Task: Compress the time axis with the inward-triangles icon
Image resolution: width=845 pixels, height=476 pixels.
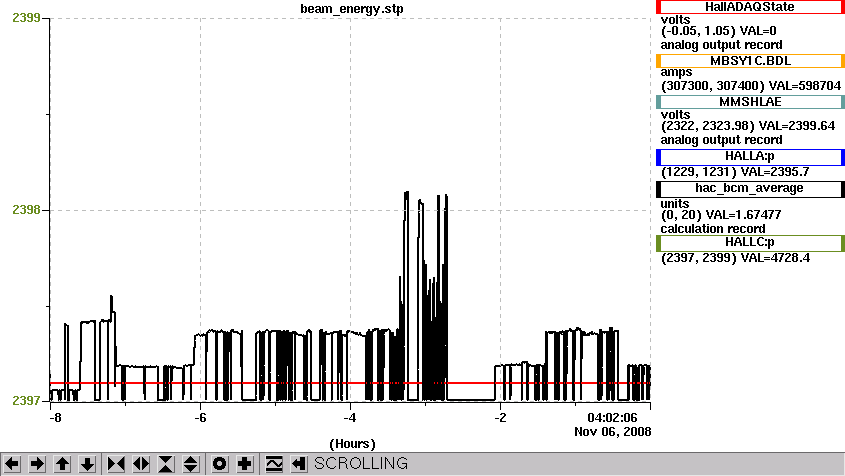Action: point(116,464)
